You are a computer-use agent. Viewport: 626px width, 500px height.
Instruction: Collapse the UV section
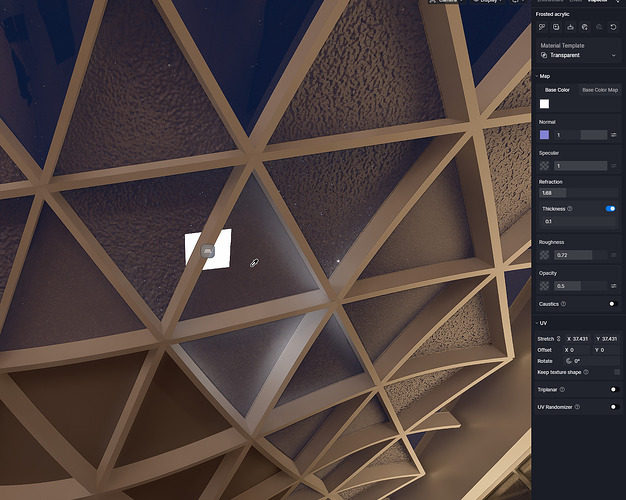tap(536, 323)
